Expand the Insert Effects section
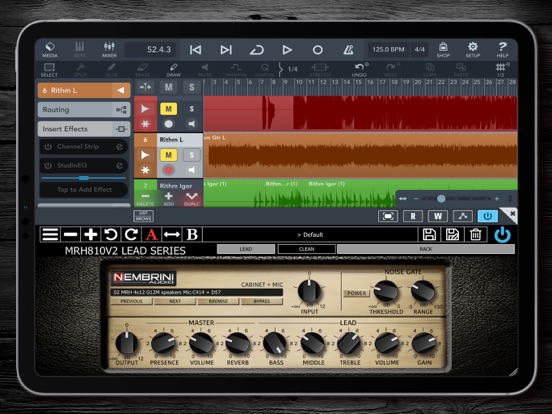This screenshot has width=552, height=414. [x=84, y=129]
